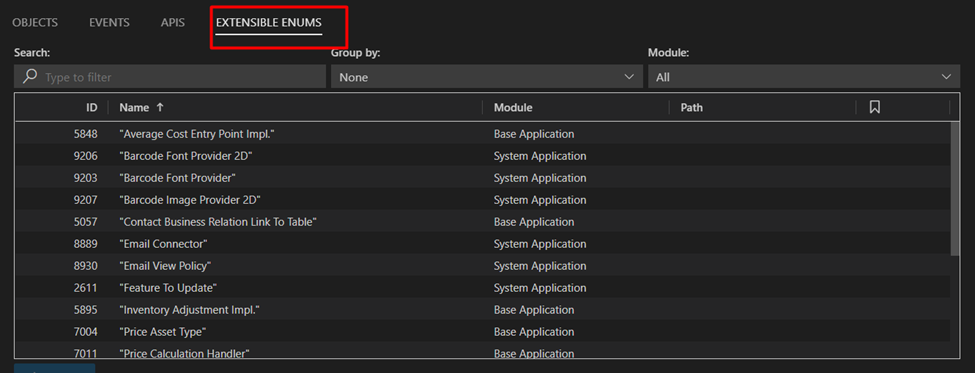Click the Path column header

691,108
